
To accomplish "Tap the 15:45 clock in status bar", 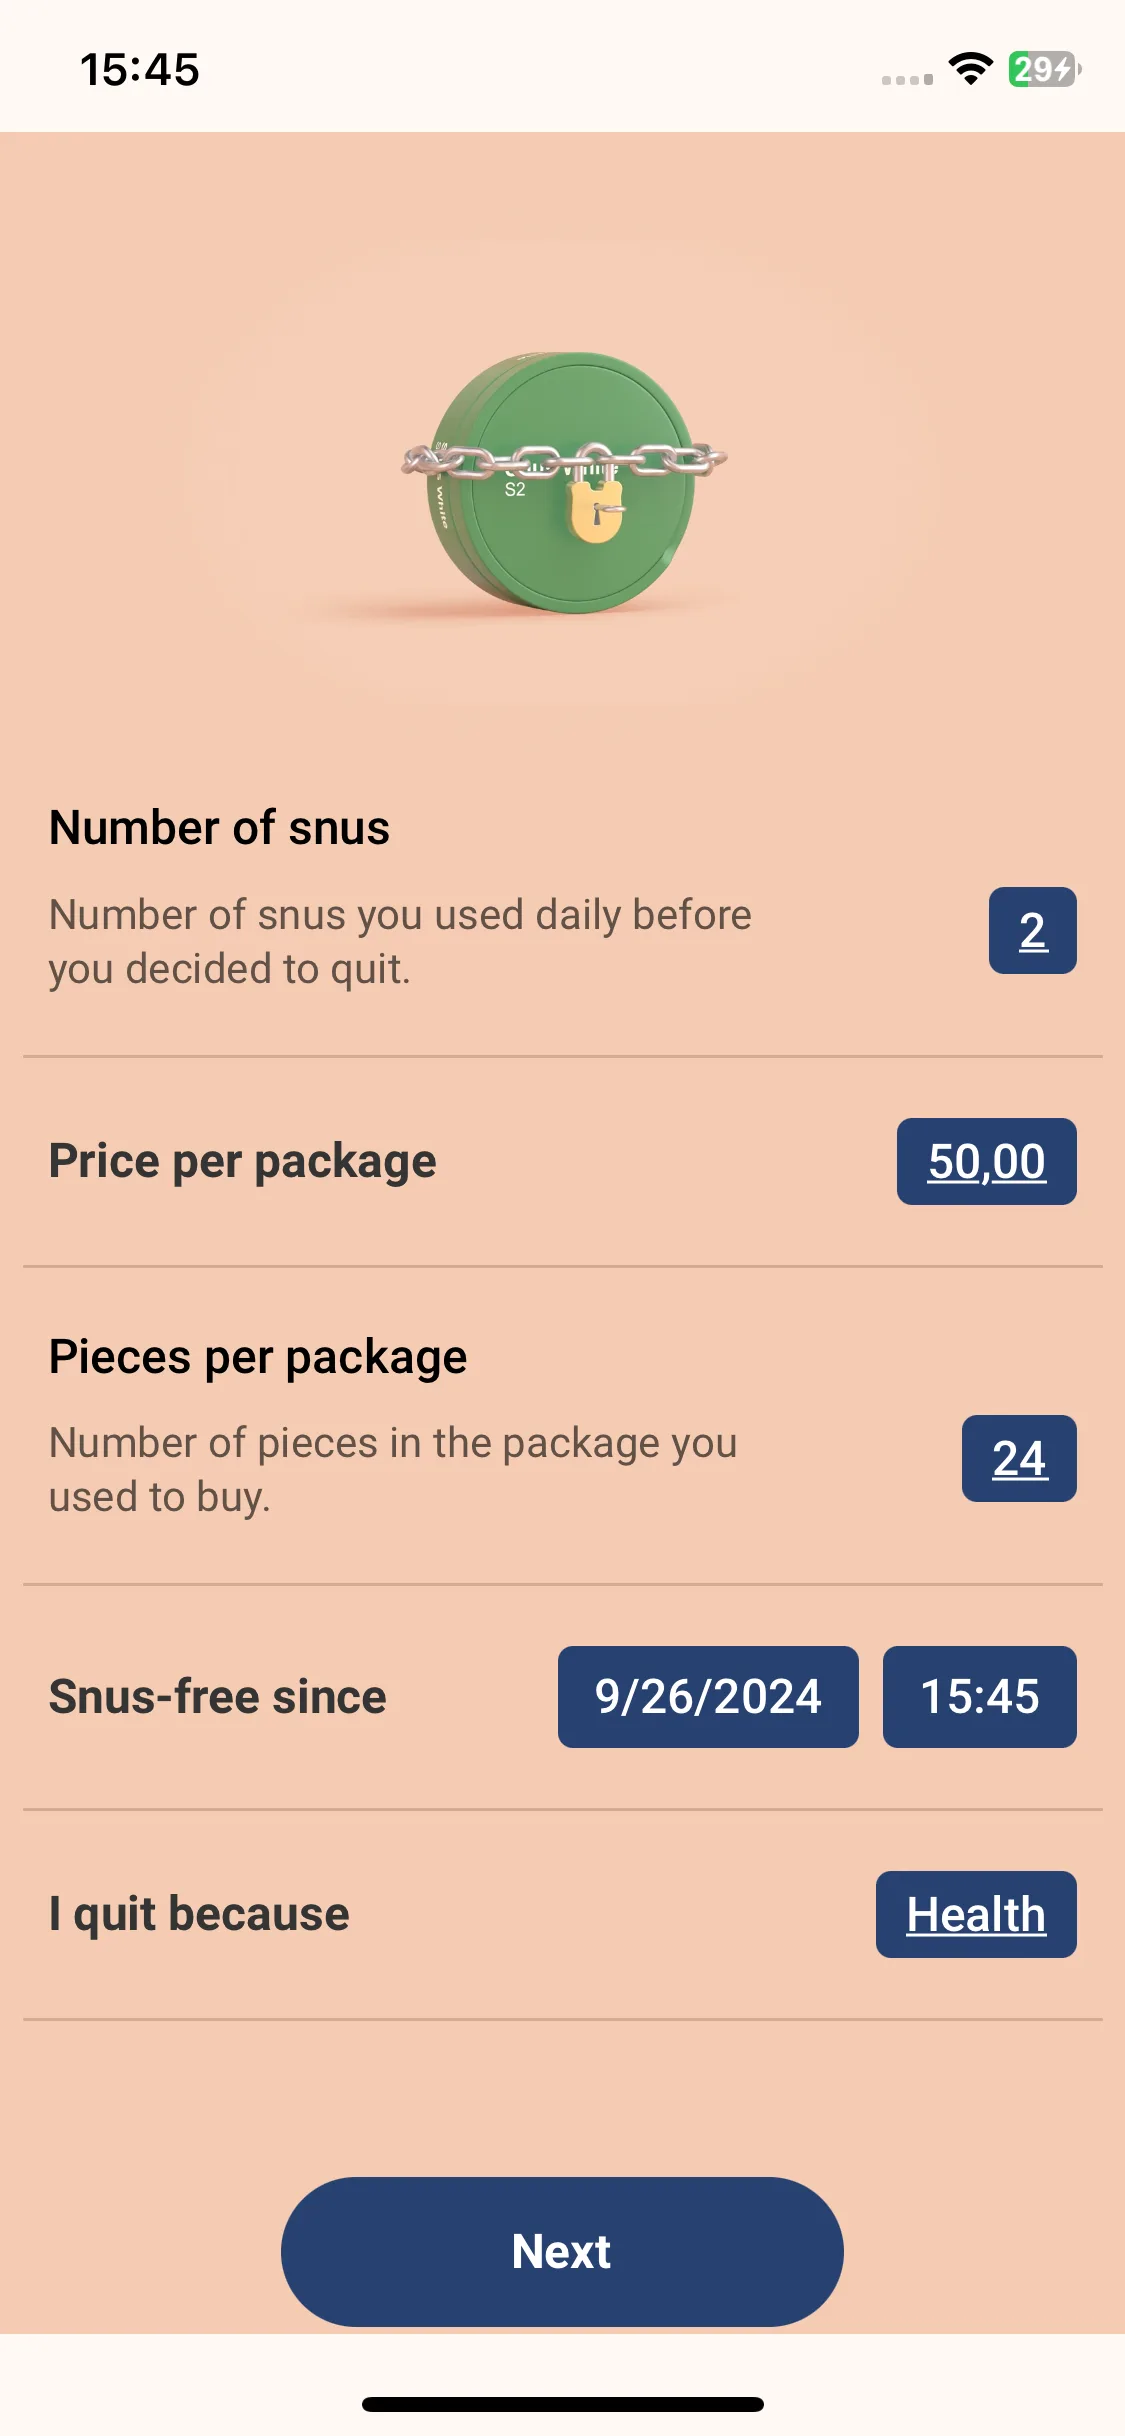I will pos(140,70).
